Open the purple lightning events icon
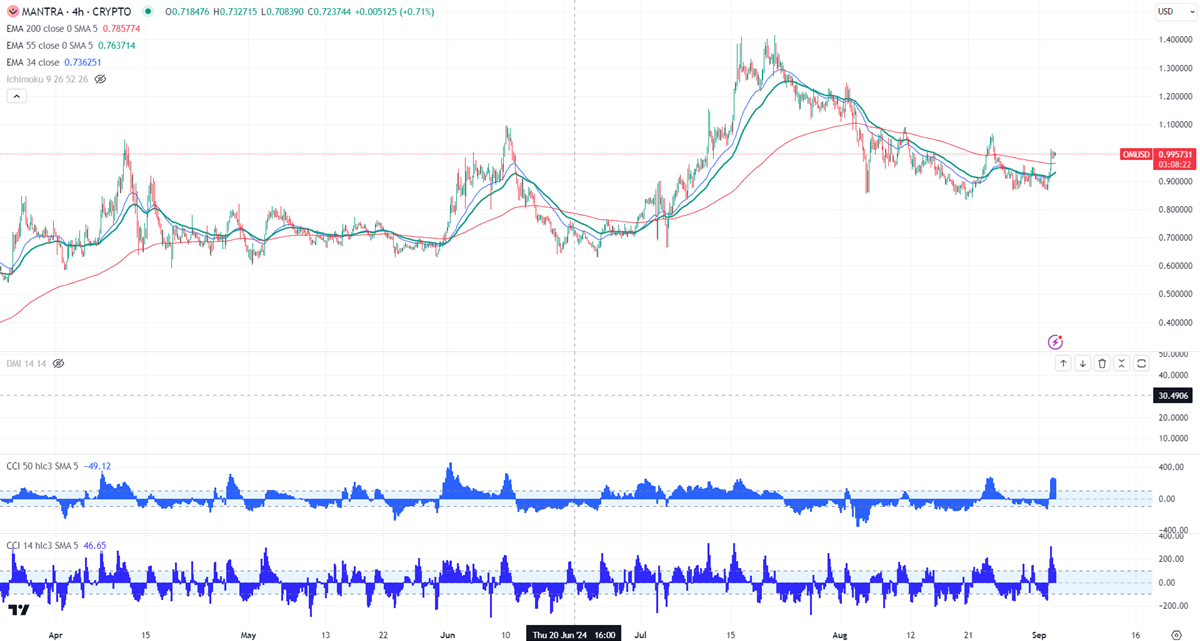Screen dimensions: 1200x641 coord(1055,341)
